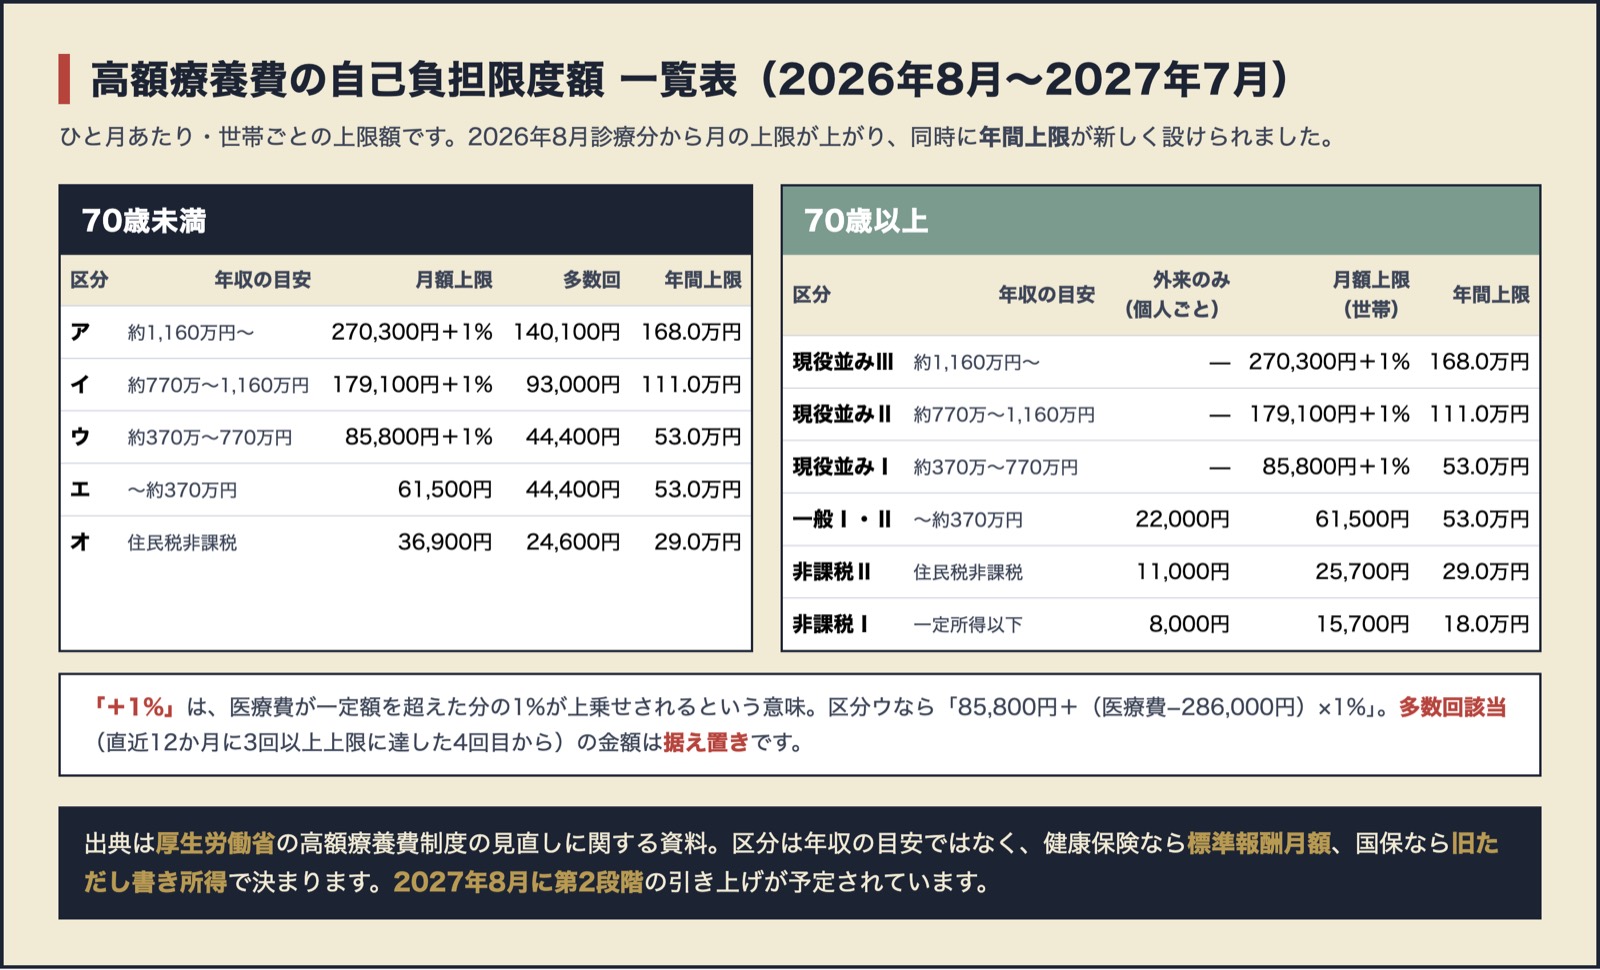The image size is (1600, 970).
Task: Click the 22,000円 outpatient limit
Action: (1182, 519)
